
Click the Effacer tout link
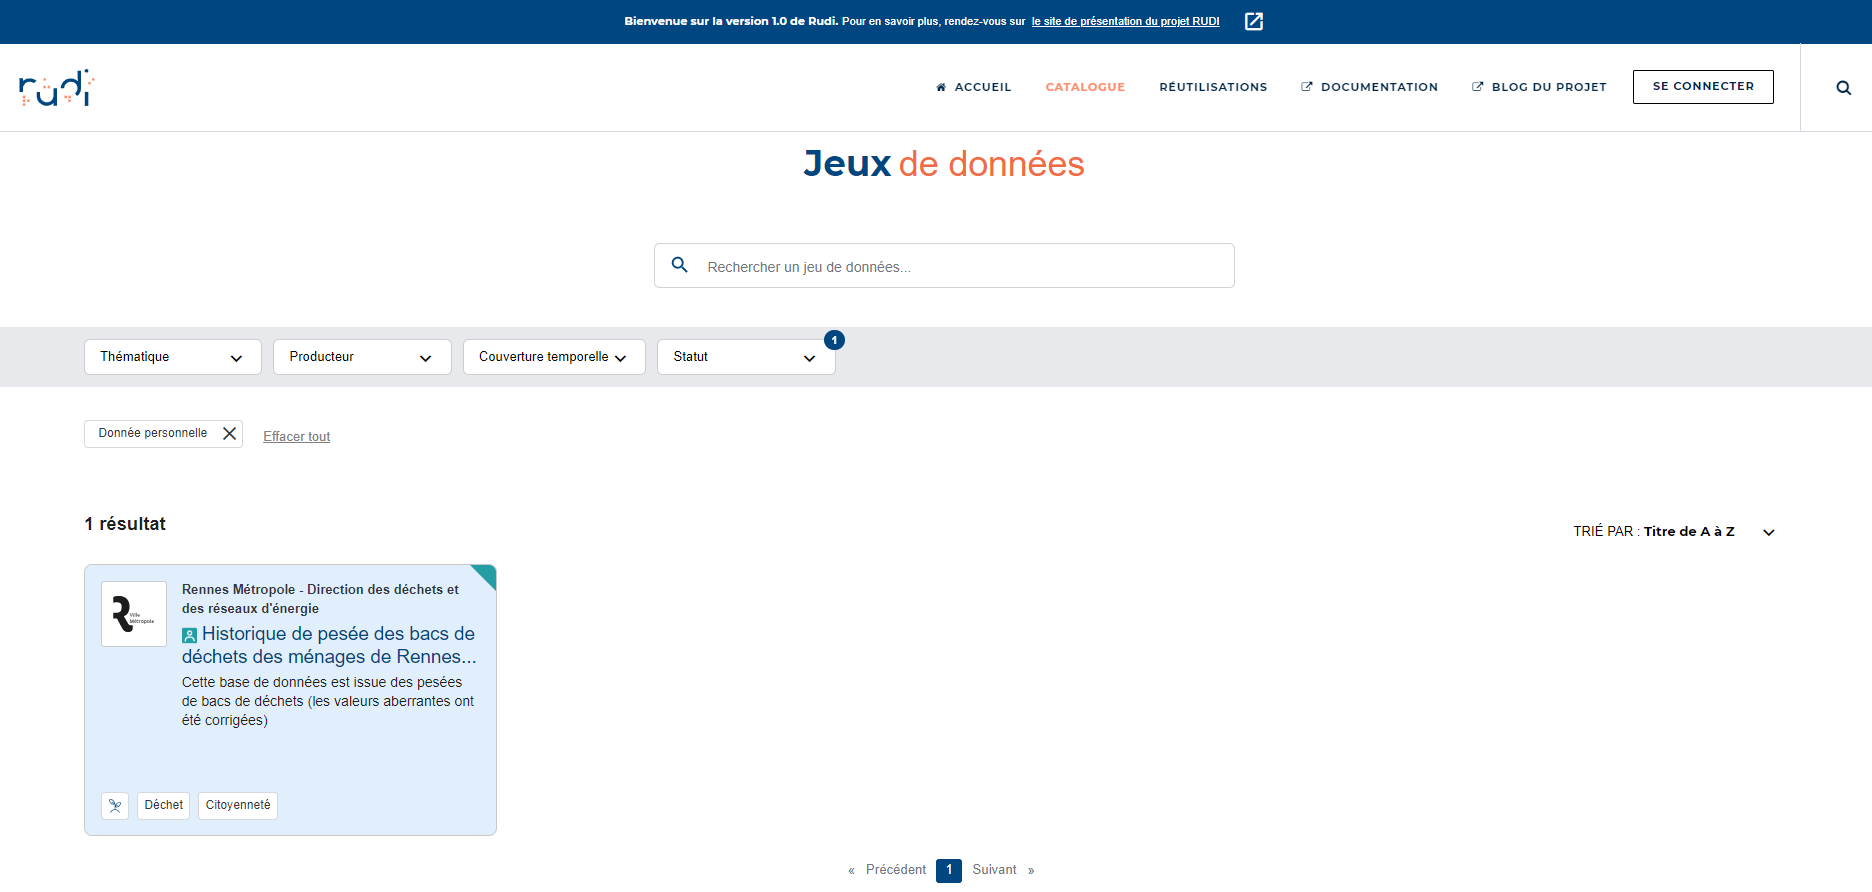[297, 437]
